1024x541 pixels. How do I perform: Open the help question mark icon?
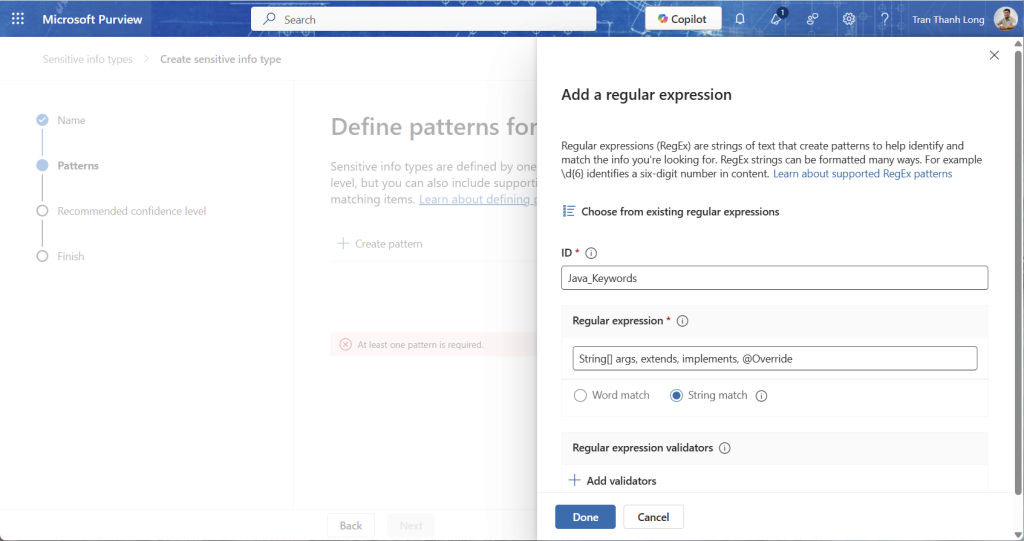pos(884,19)
